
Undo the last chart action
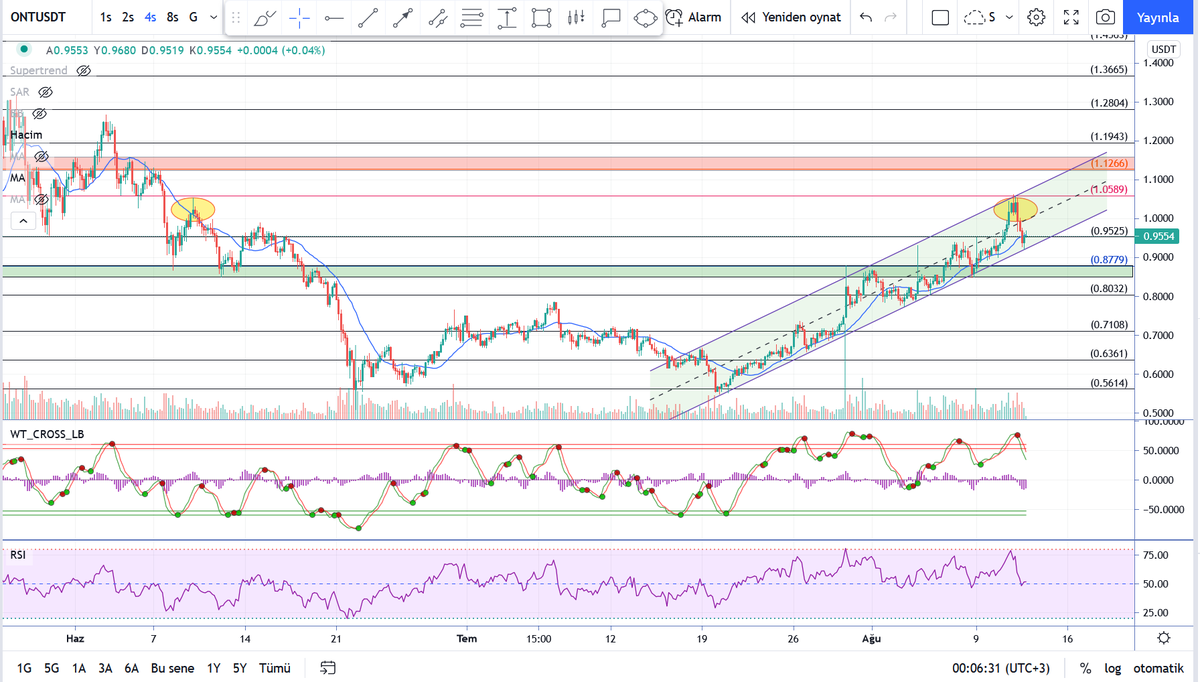865,17
